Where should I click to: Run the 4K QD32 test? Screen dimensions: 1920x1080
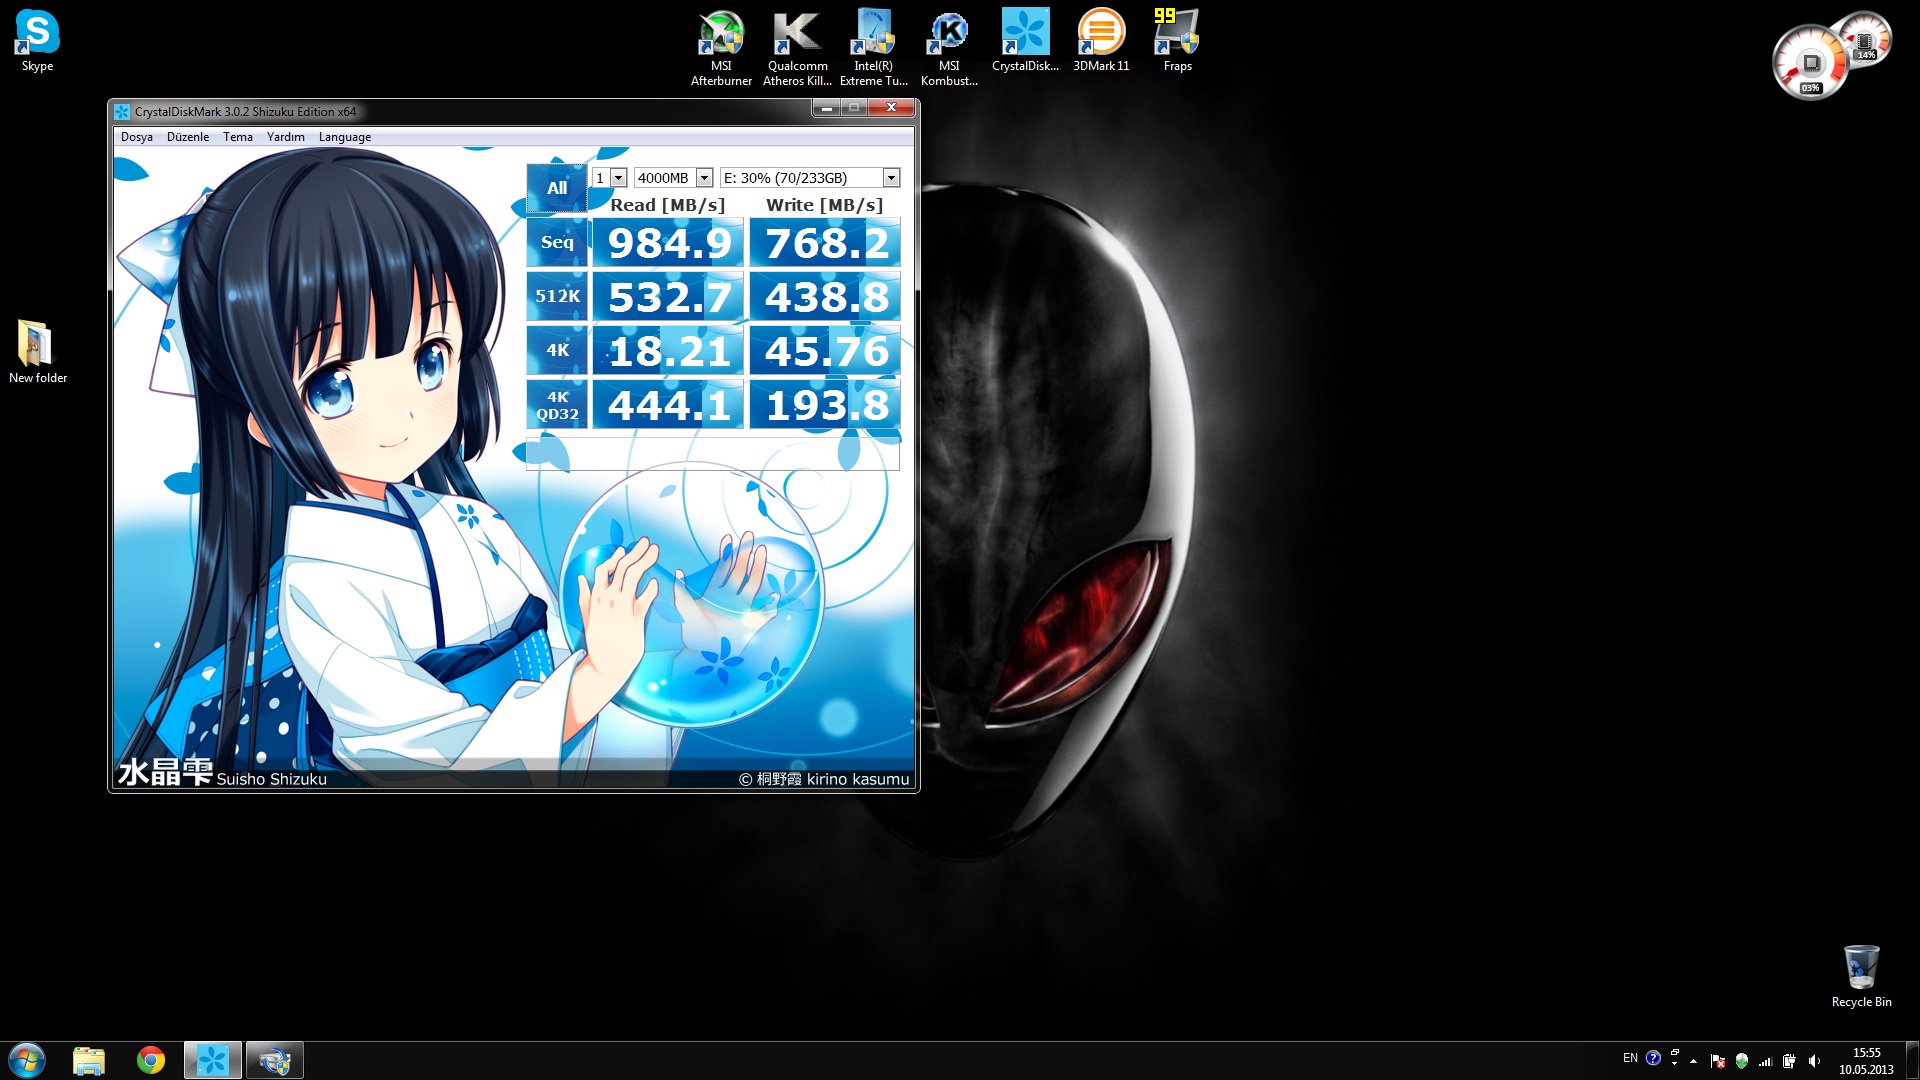pos(557,404)
